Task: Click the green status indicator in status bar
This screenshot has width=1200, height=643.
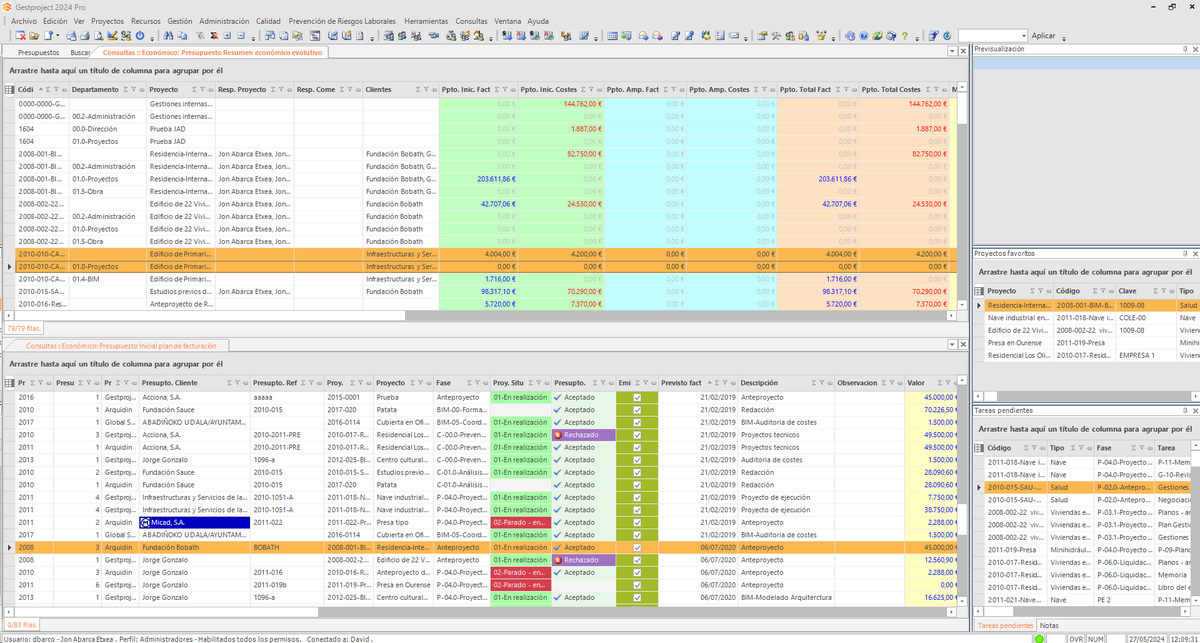Action: (x=1041, y=637)
